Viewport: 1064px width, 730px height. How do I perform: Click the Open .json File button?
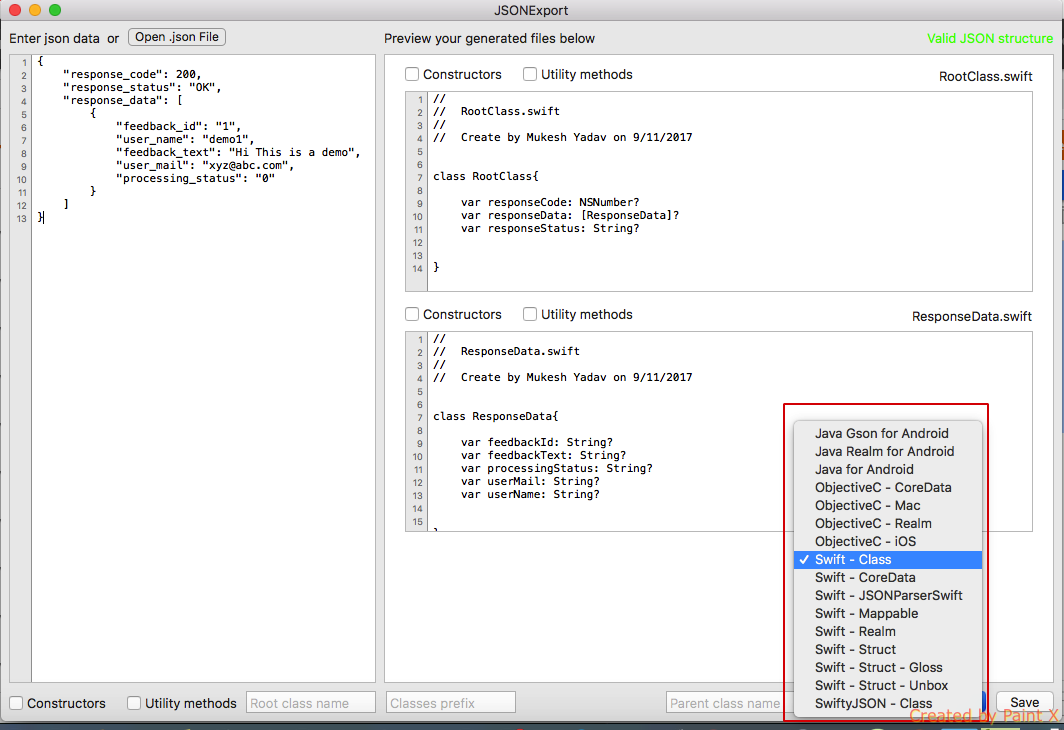(177, 37)
